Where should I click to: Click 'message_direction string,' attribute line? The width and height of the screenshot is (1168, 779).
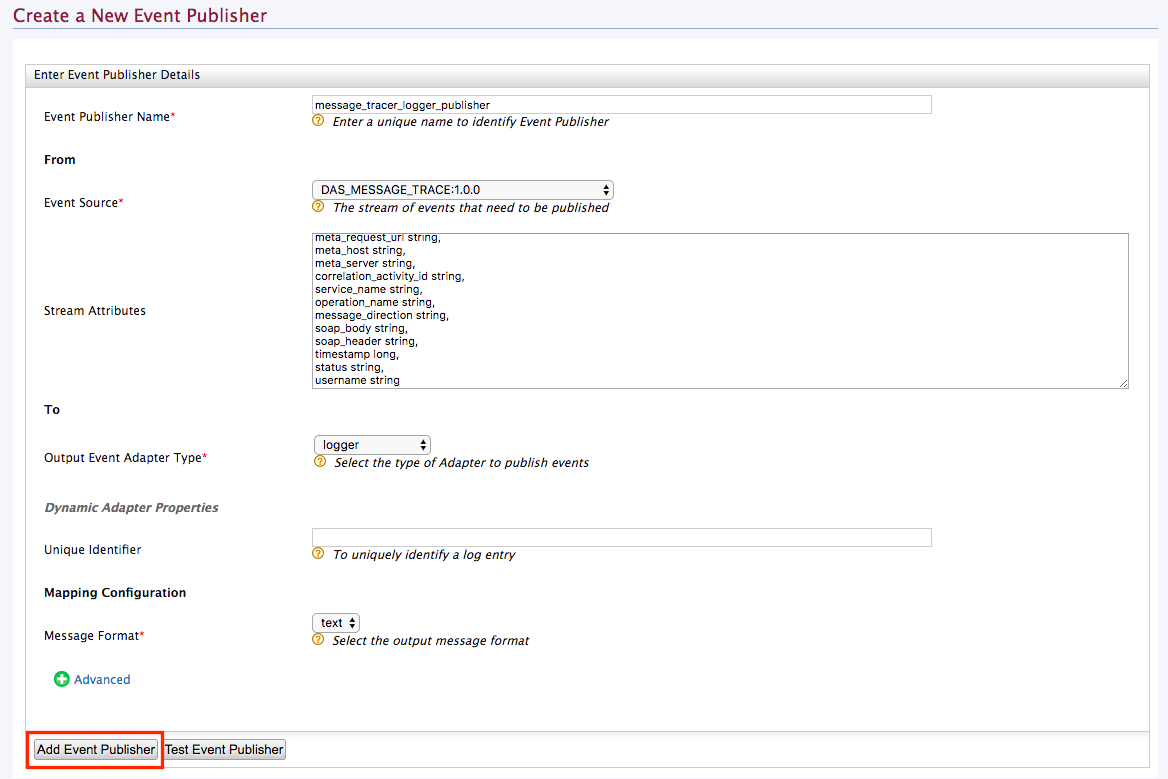coord(381,315)
